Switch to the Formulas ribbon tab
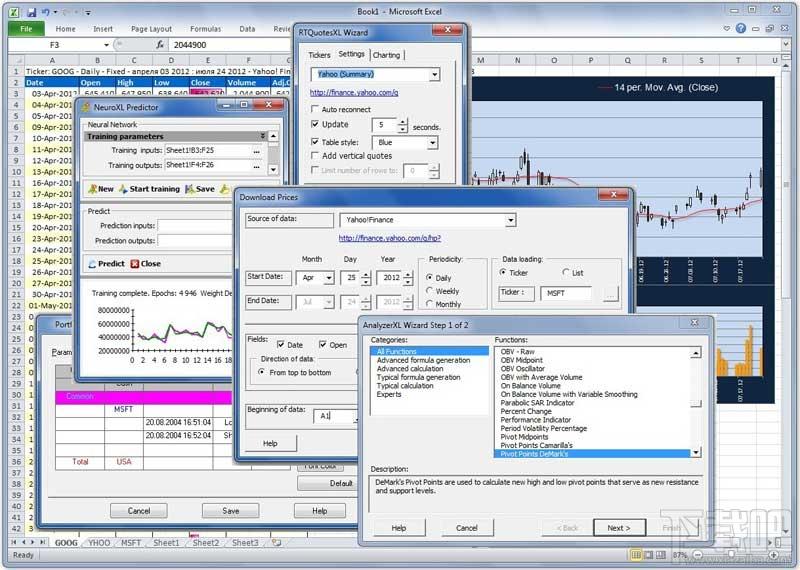 (206, 29)
